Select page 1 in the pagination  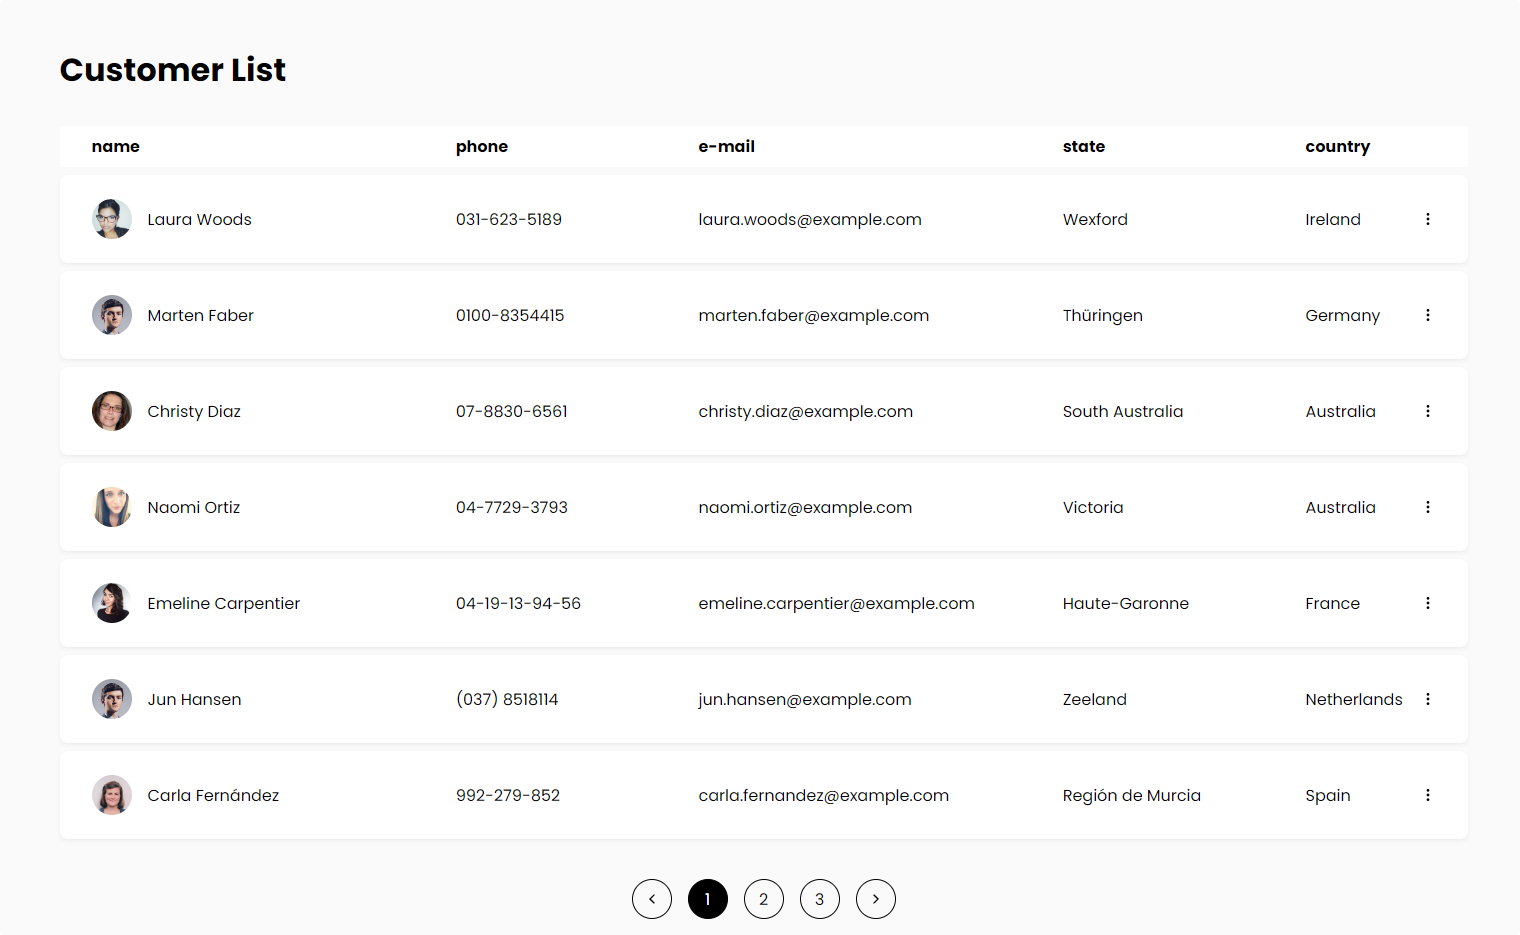(x=708, y=899)
